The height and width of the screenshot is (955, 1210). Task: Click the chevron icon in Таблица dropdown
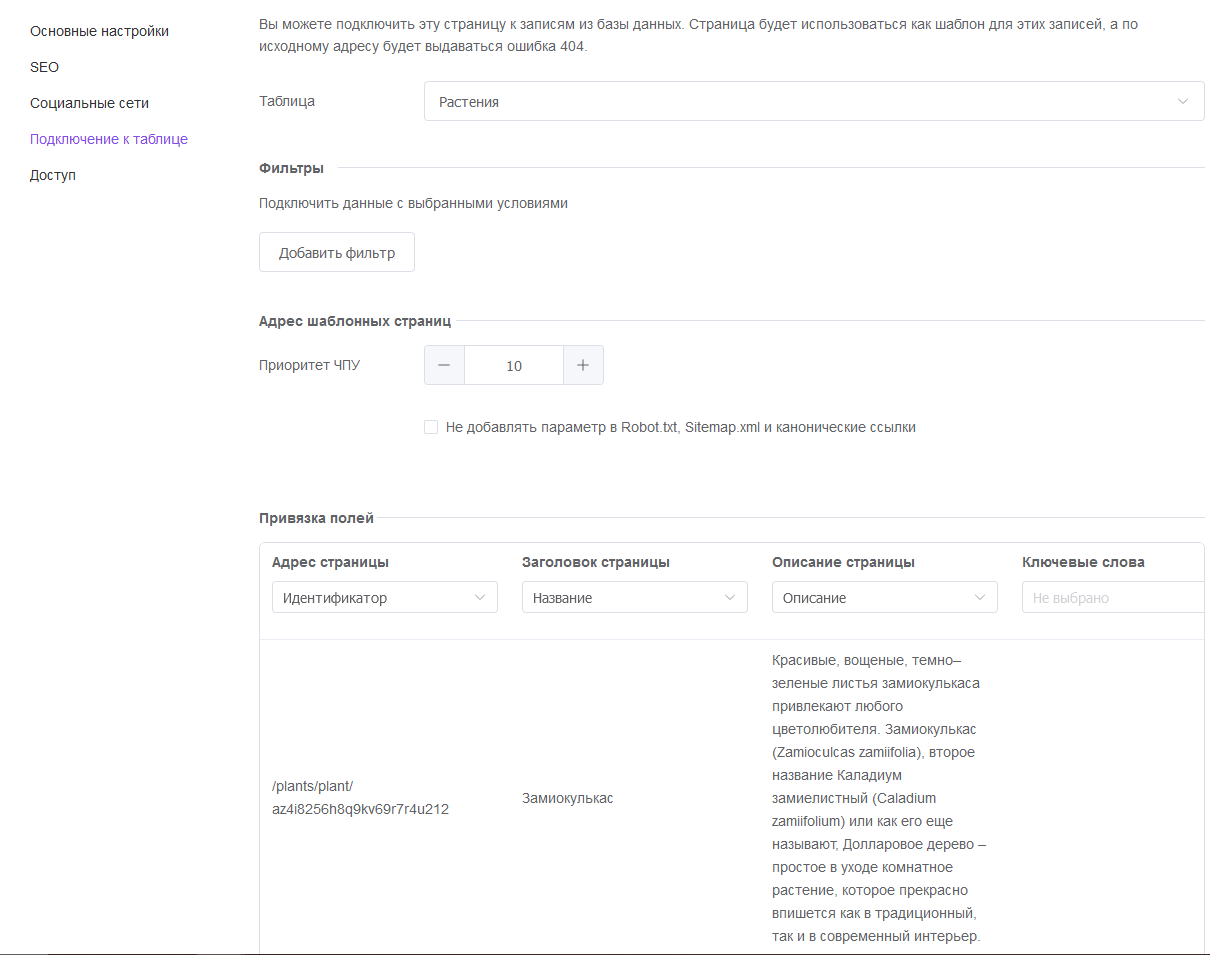pos(1183,102)
